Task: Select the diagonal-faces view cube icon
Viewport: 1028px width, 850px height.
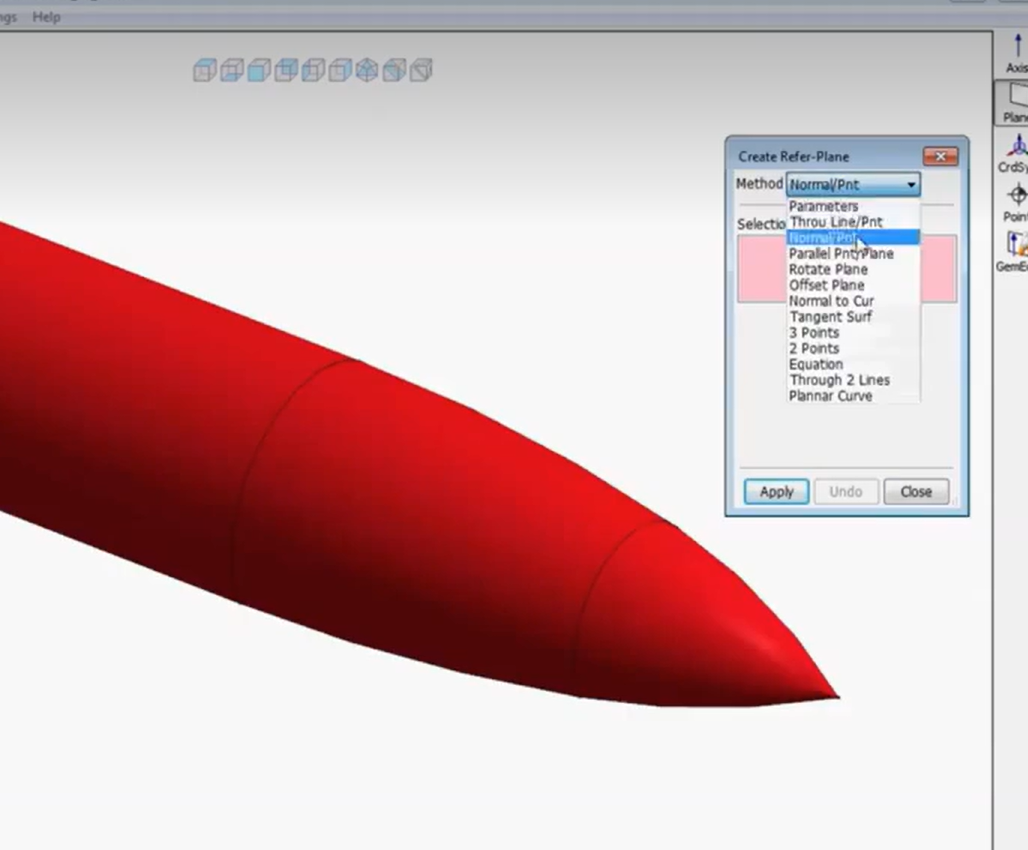Action: pyautogui.click(x=394, y=70)
